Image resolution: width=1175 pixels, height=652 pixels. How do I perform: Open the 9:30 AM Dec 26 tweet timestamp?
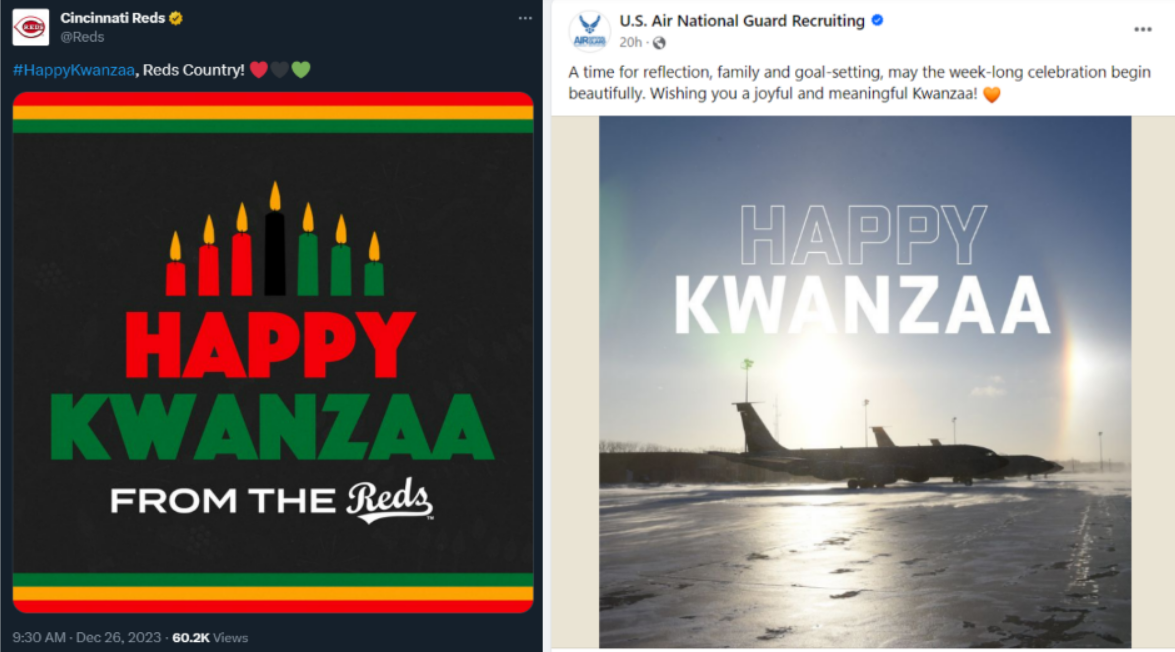[x=88, y=637]
